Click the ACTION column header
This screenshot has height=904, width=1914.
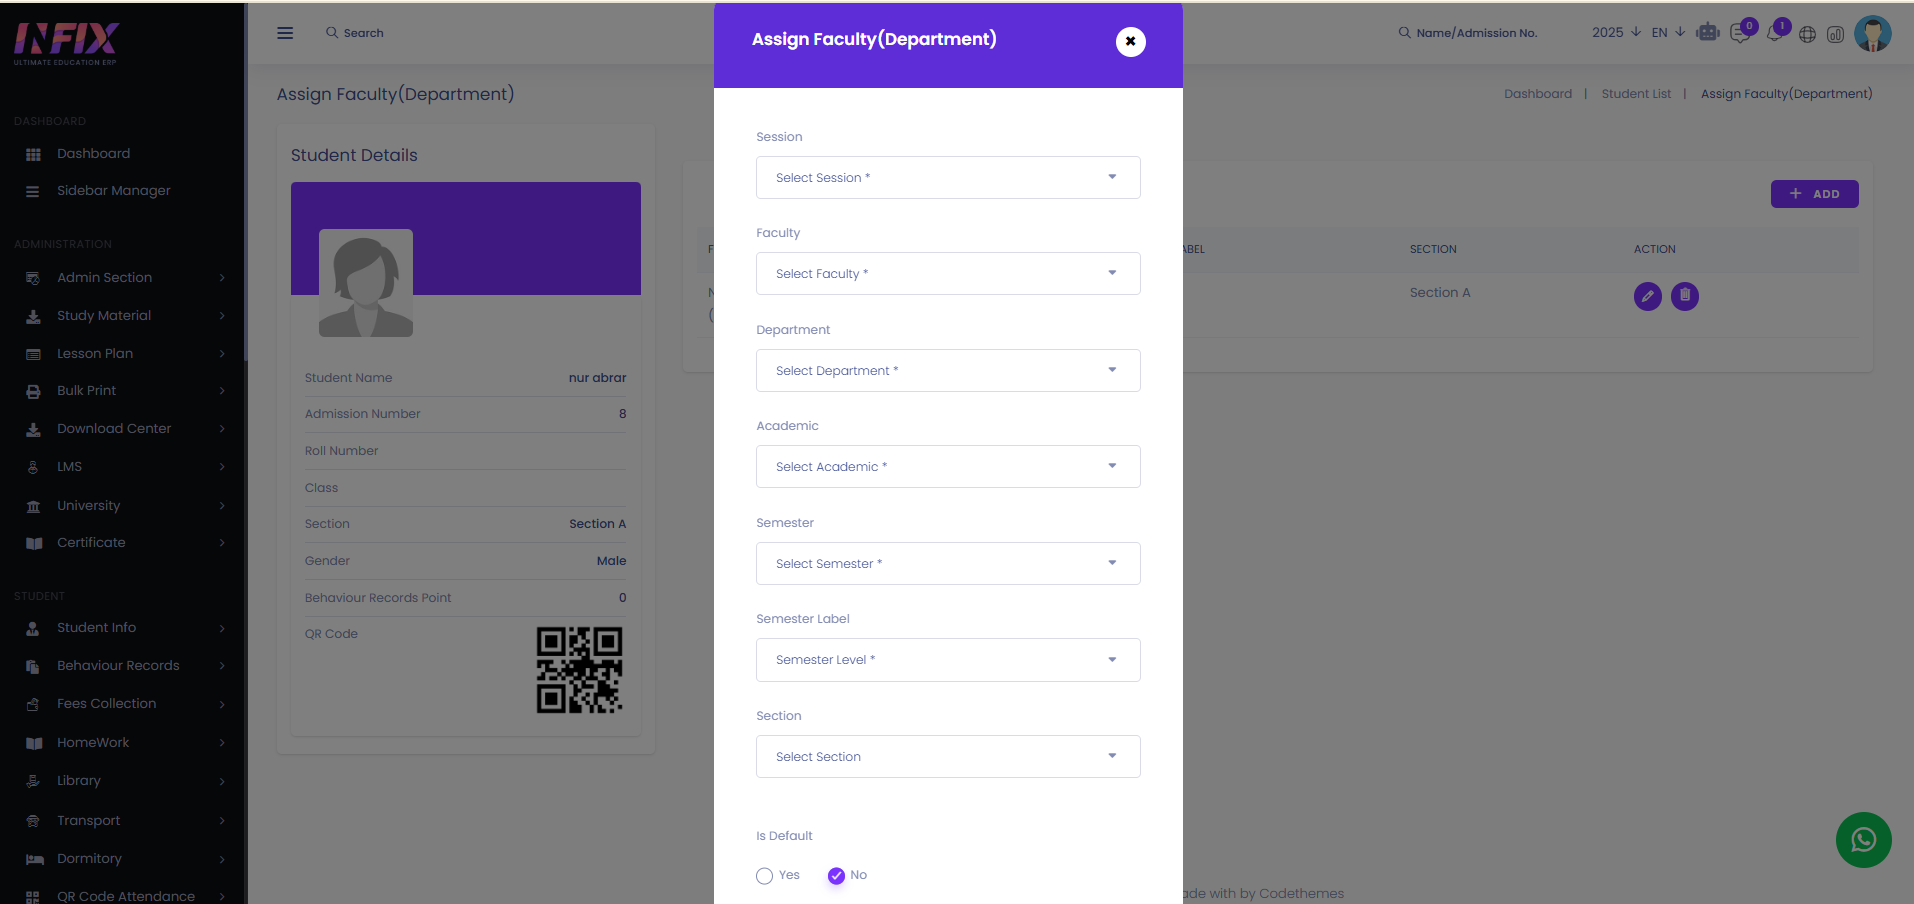pos(1654,249)
